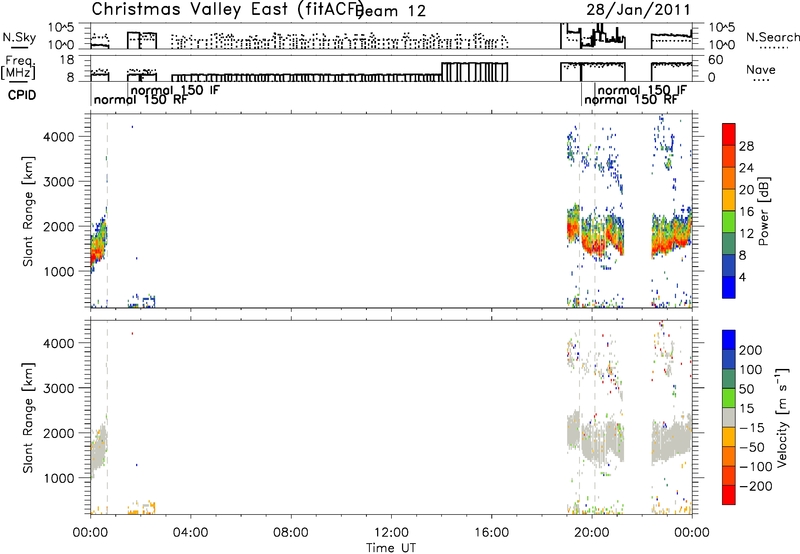Click the "4000" tick of the velocity panel
The width and height of the screenshot is (800, 554).
click(59, 343)
